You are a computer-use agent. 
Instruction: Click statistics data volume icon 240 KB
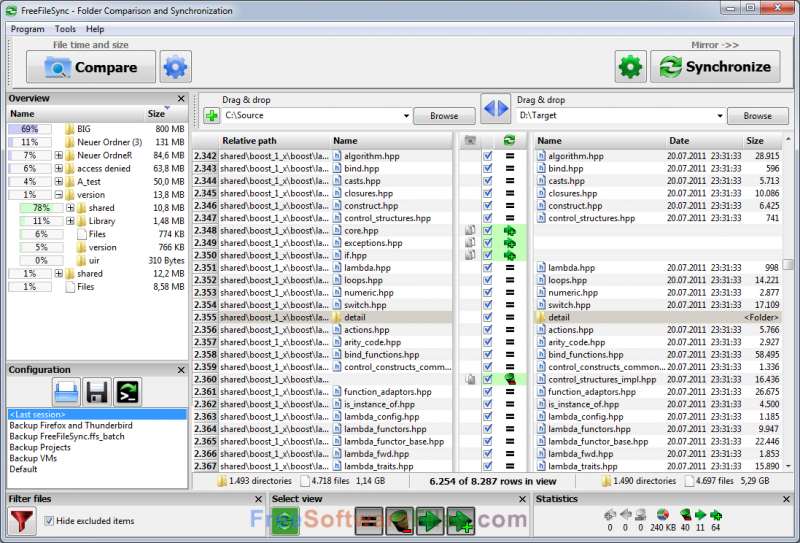tap(662, 515)
